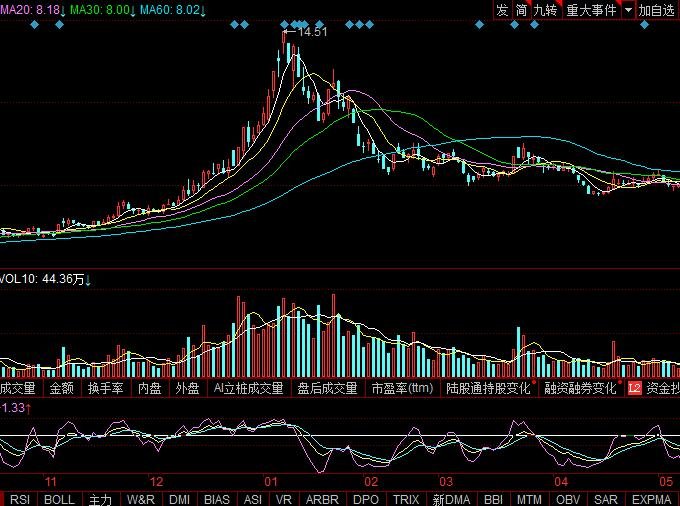Open the OBV indicator tab
680x506 pixels.
568,499
